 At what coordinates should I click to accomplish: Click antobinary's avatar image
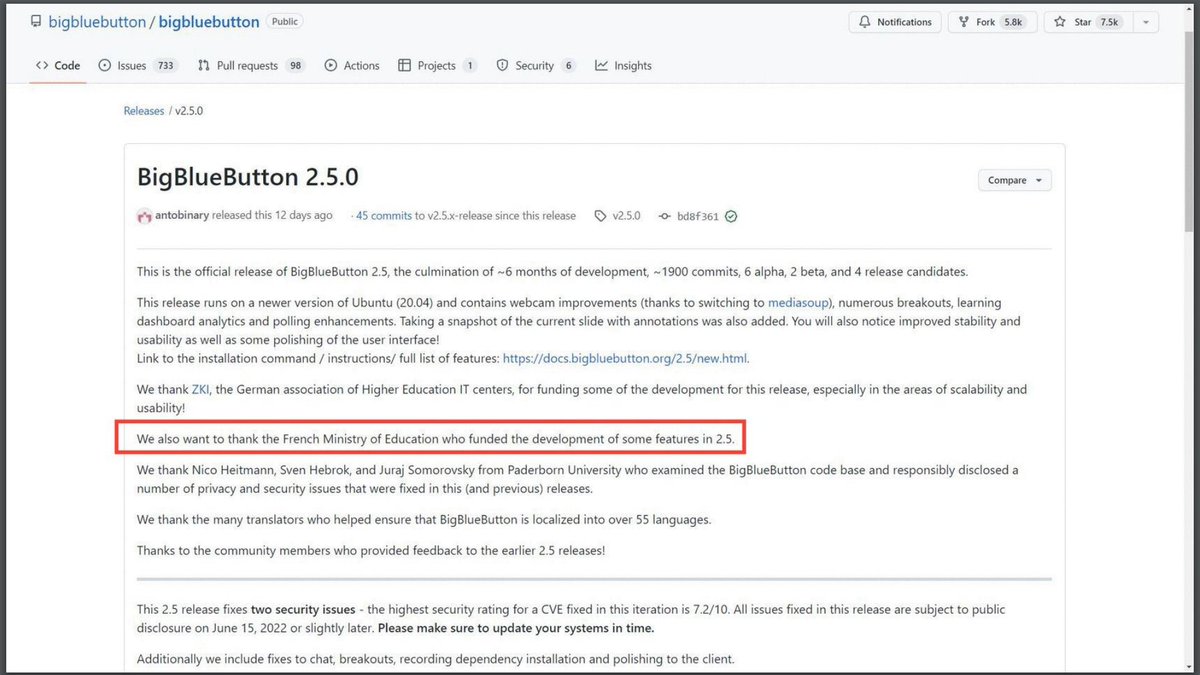(145, 216)
